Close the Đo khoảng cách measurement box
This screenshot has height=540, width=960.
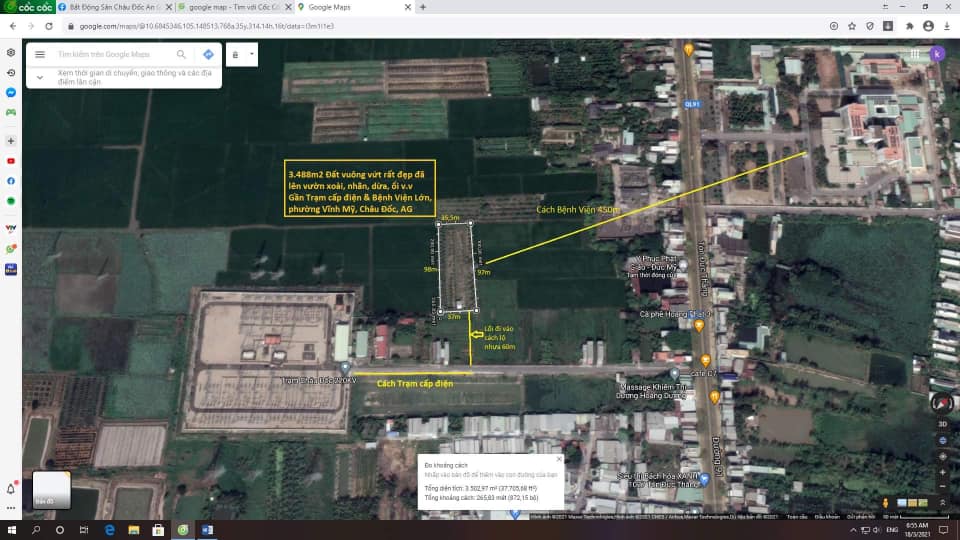[558, 459]
